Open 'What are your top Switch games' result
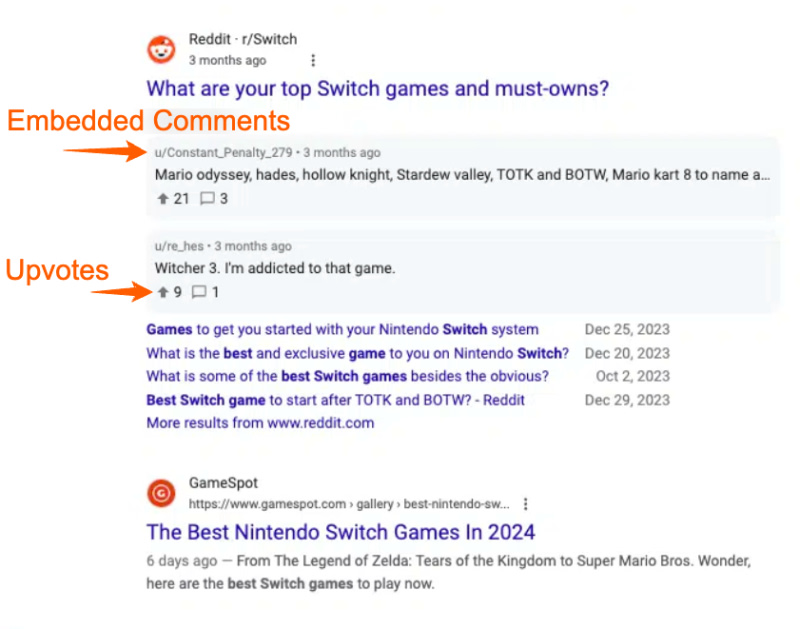The image size is (800, 629). [377, 88]
